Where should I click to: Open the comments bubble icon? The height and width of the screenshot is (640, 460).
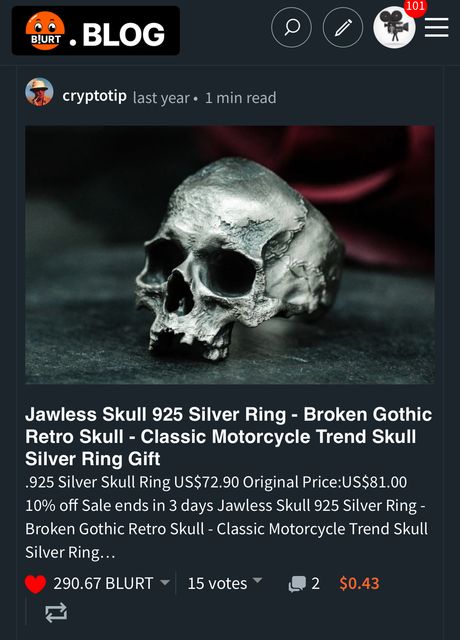pyautogui.click(x=297, y=584)
